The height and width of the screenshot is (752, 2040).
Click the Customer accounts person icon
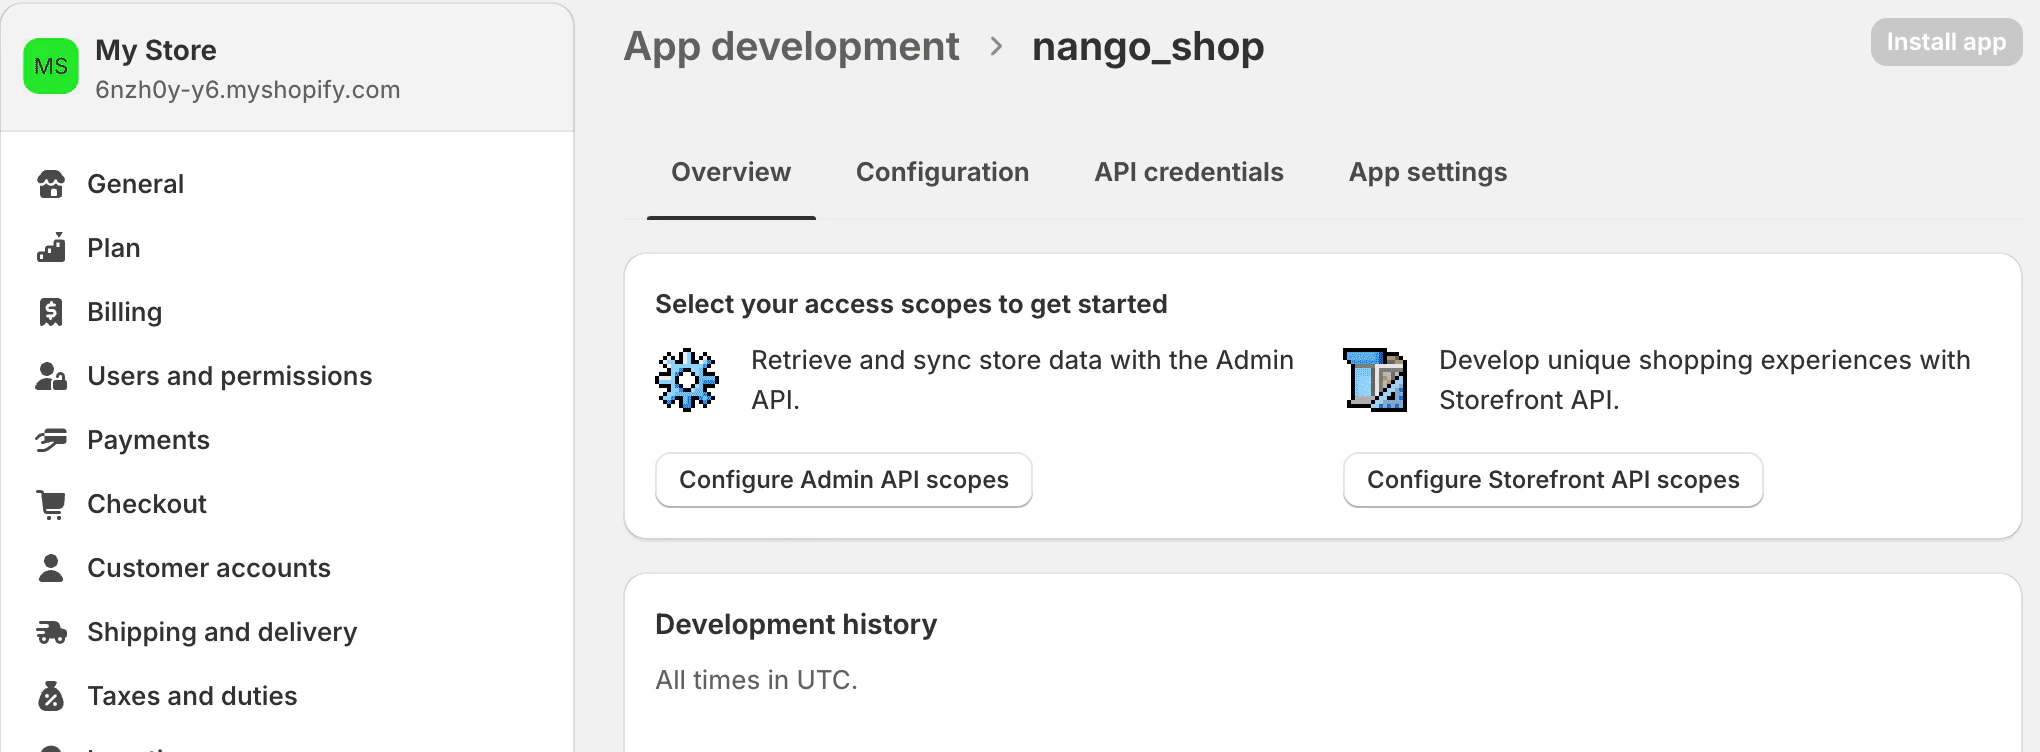click(51, 568)
